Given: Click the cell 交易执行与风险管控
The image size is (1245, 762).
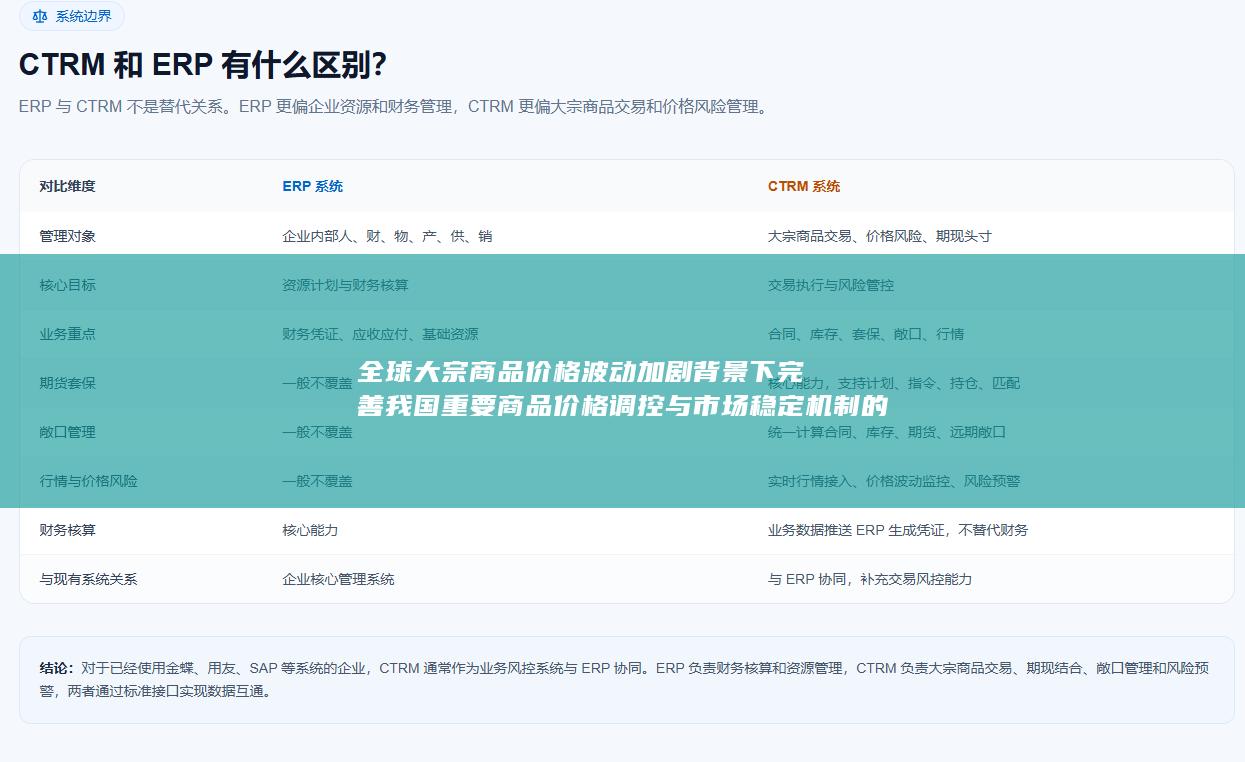Looking at the screenshot, I should [831, 285].
